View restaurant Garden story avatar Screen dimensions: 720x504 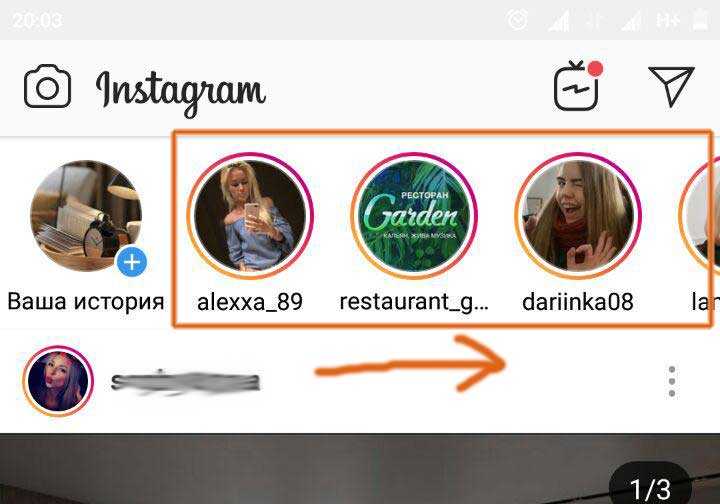click(414, 216)
